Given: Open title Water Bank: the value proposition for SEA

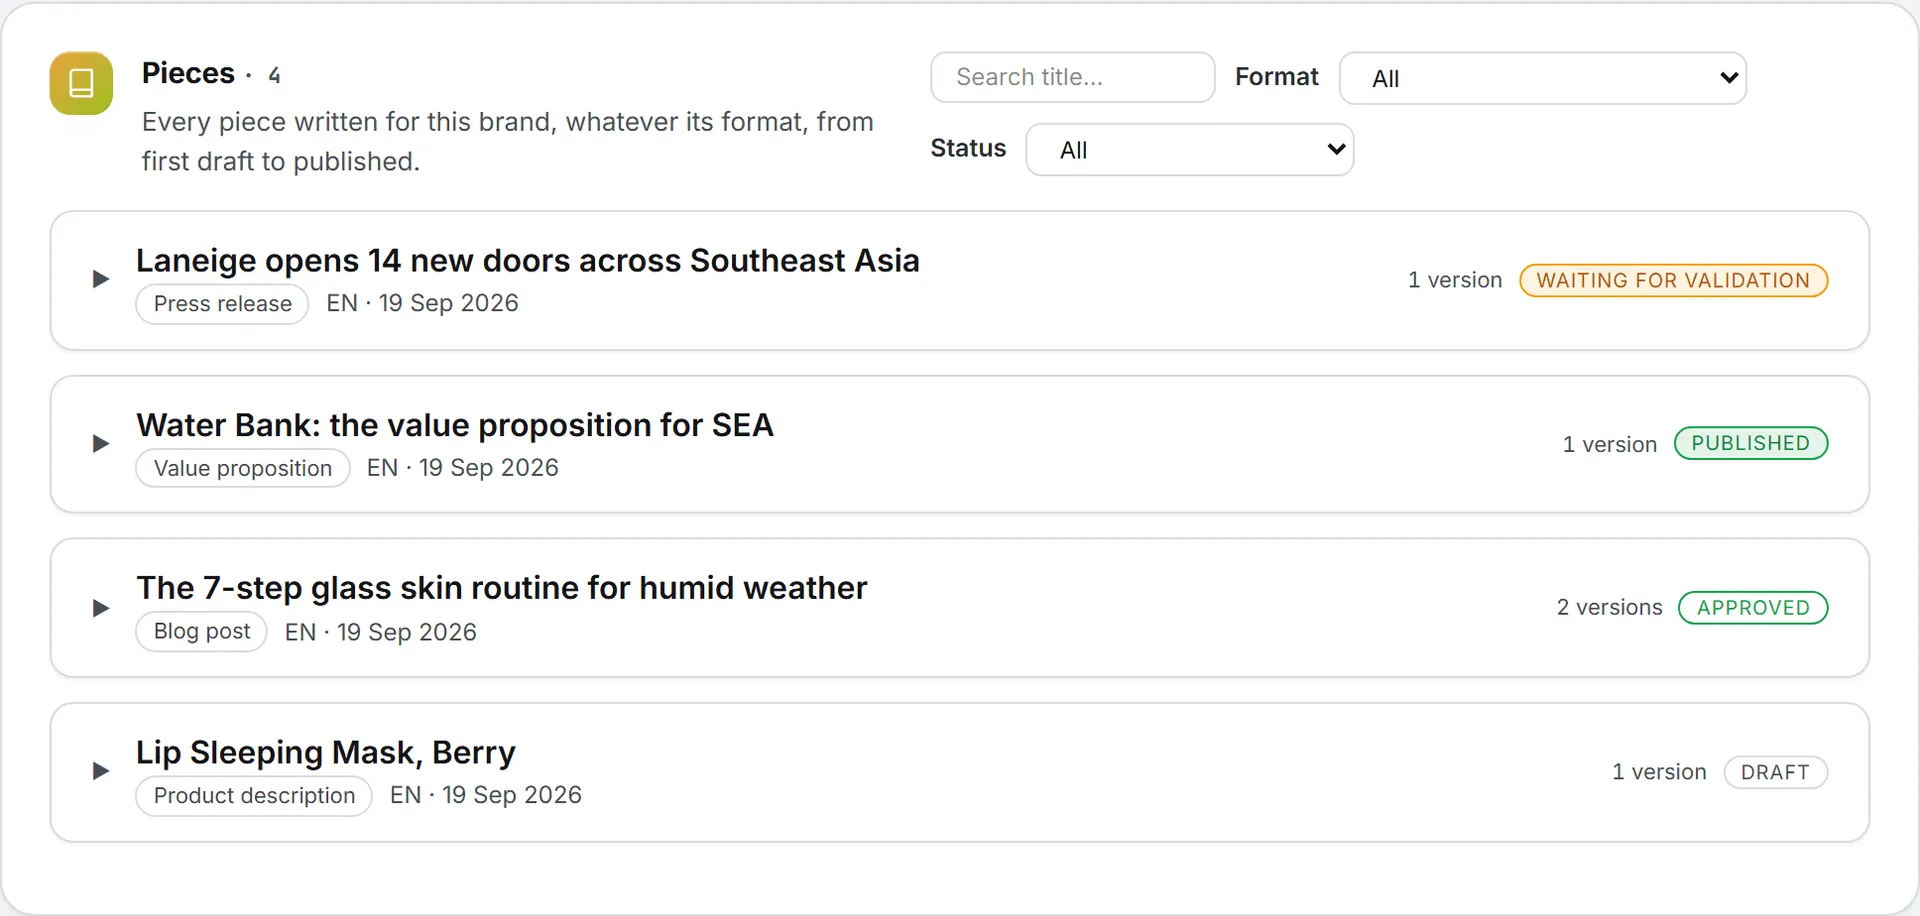Looking at the screenshot, I should (455, 425).
